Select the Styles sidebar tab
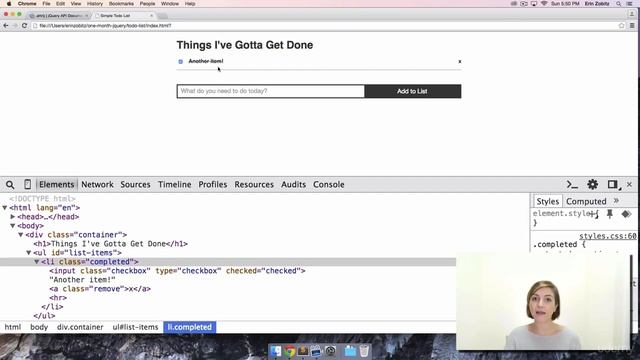 pyautogui.click(x=547, y=201)
